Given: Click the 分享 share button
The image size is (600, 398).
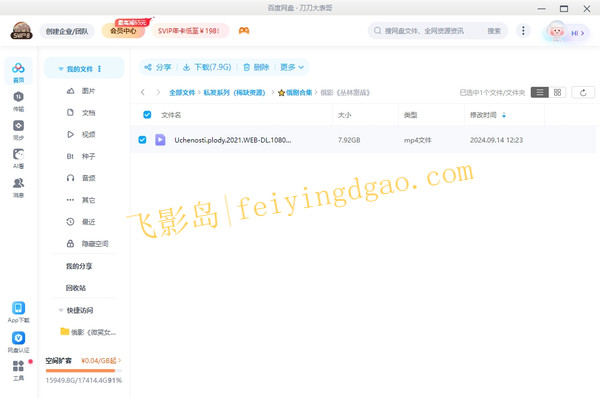Looking at the screenshot, I should click(158, 67).
